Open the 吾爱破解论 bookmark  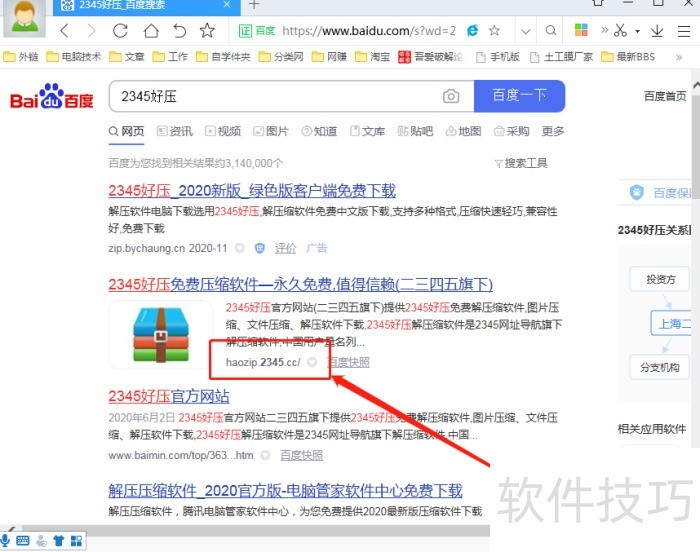click(430, 57)
